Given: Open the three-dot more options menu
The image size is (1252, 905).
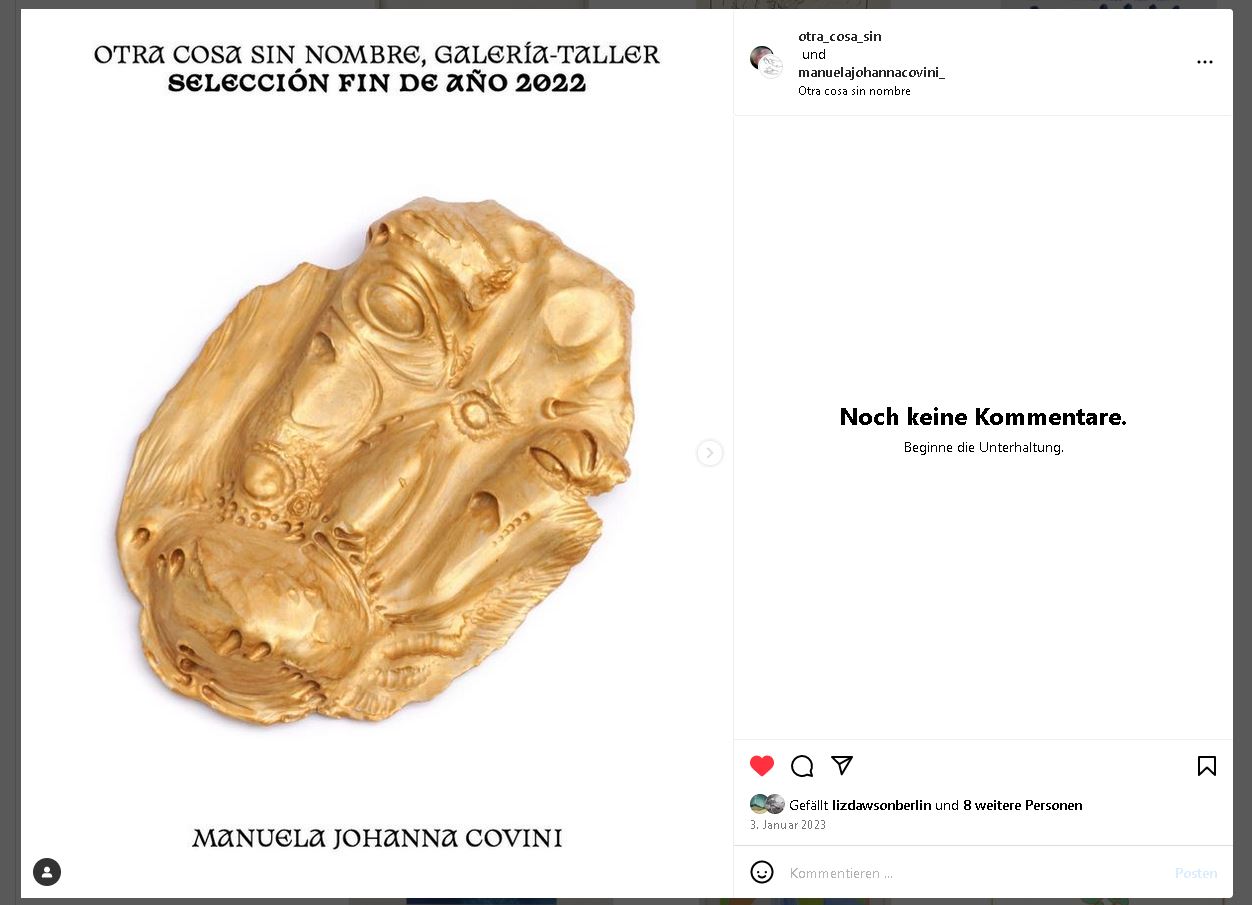Looking at the screenshot, I should click(x=1205, y=62).
